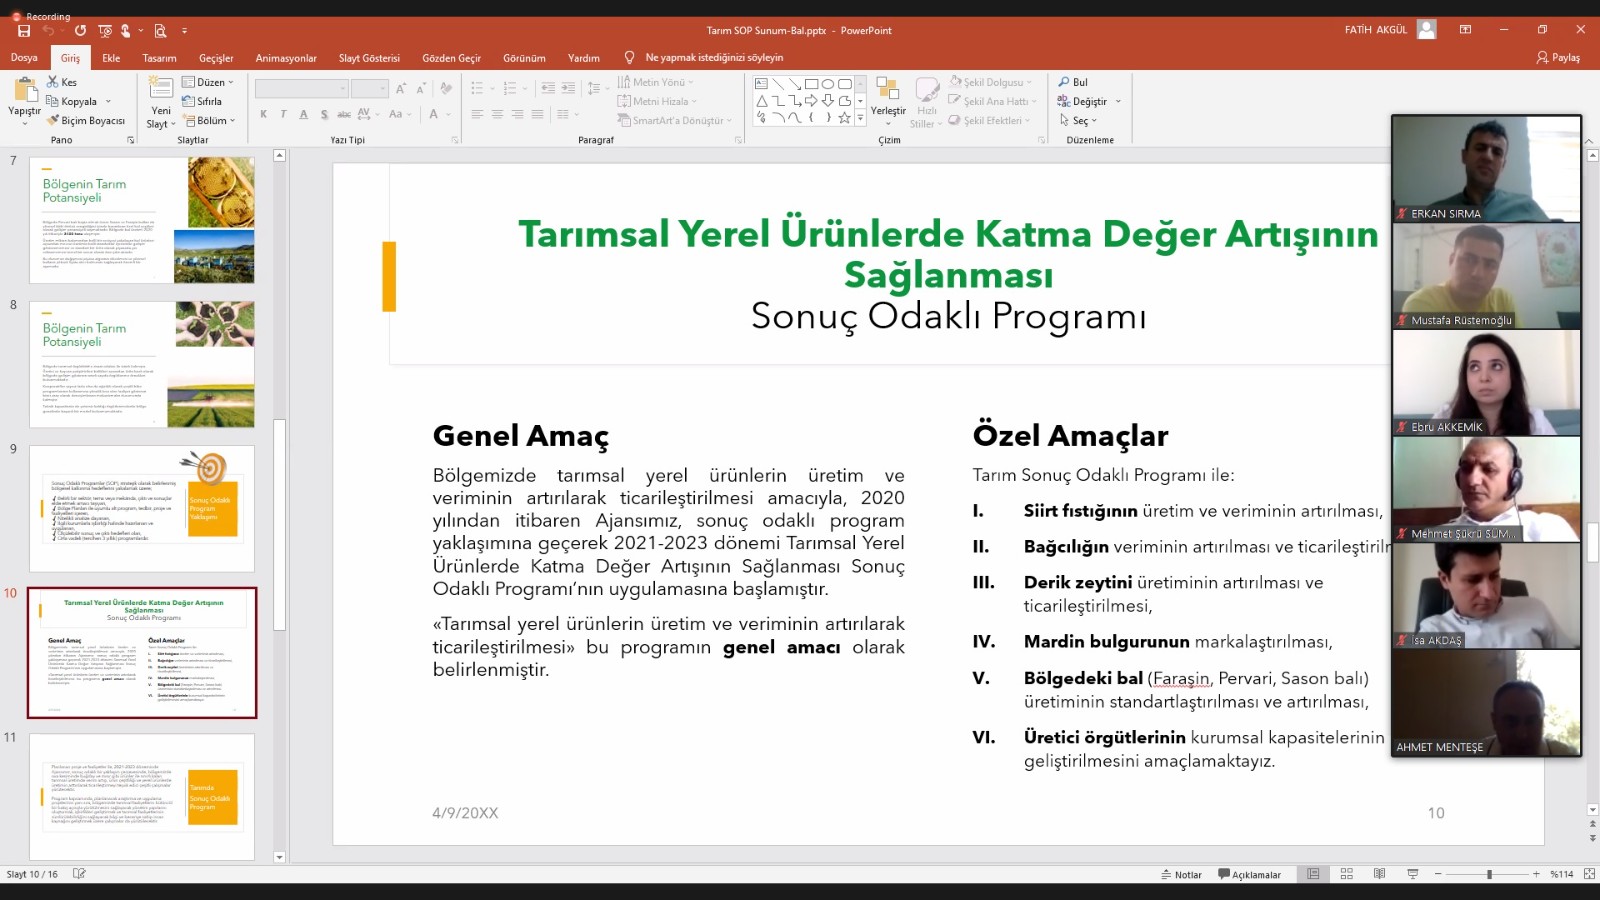Click the zoom slider handle in status bar

click(1489, 874)
